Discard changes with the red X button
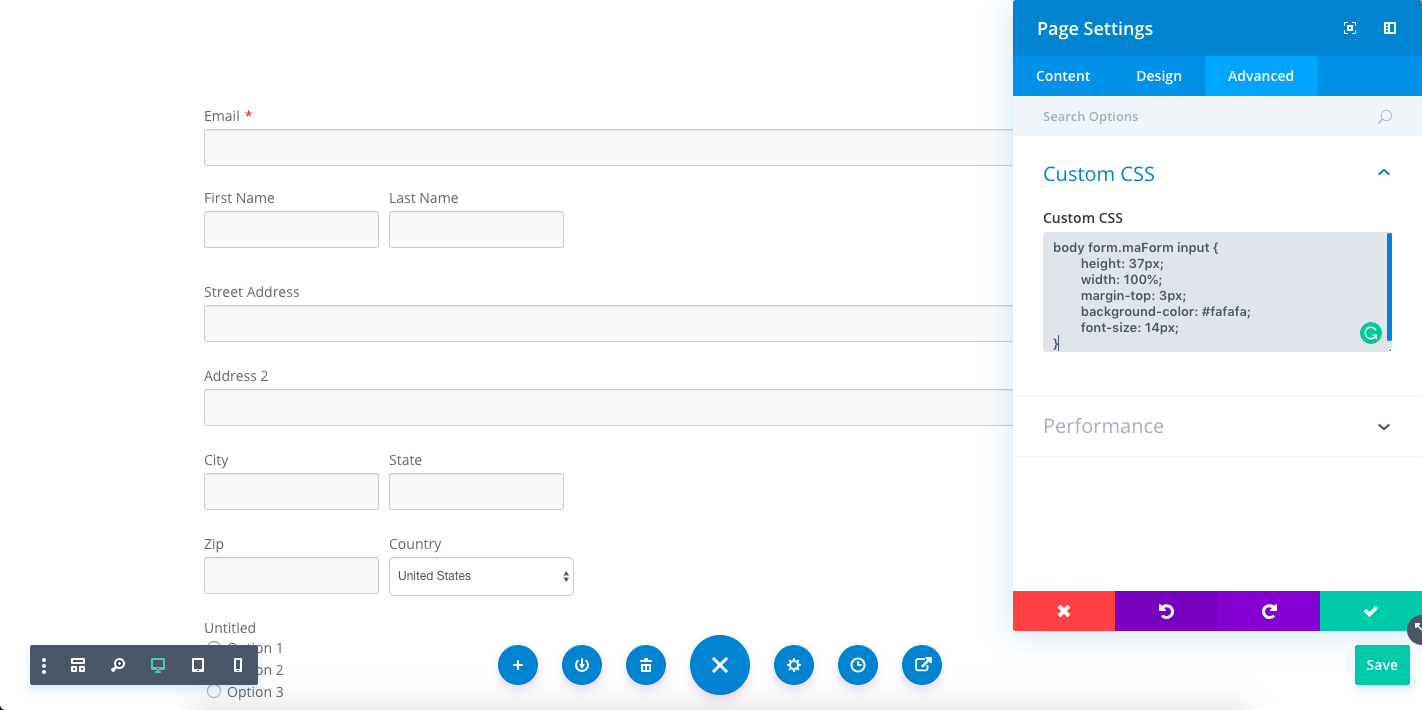The height and width of the screenshot is (710, 1422). [1064, 611]
